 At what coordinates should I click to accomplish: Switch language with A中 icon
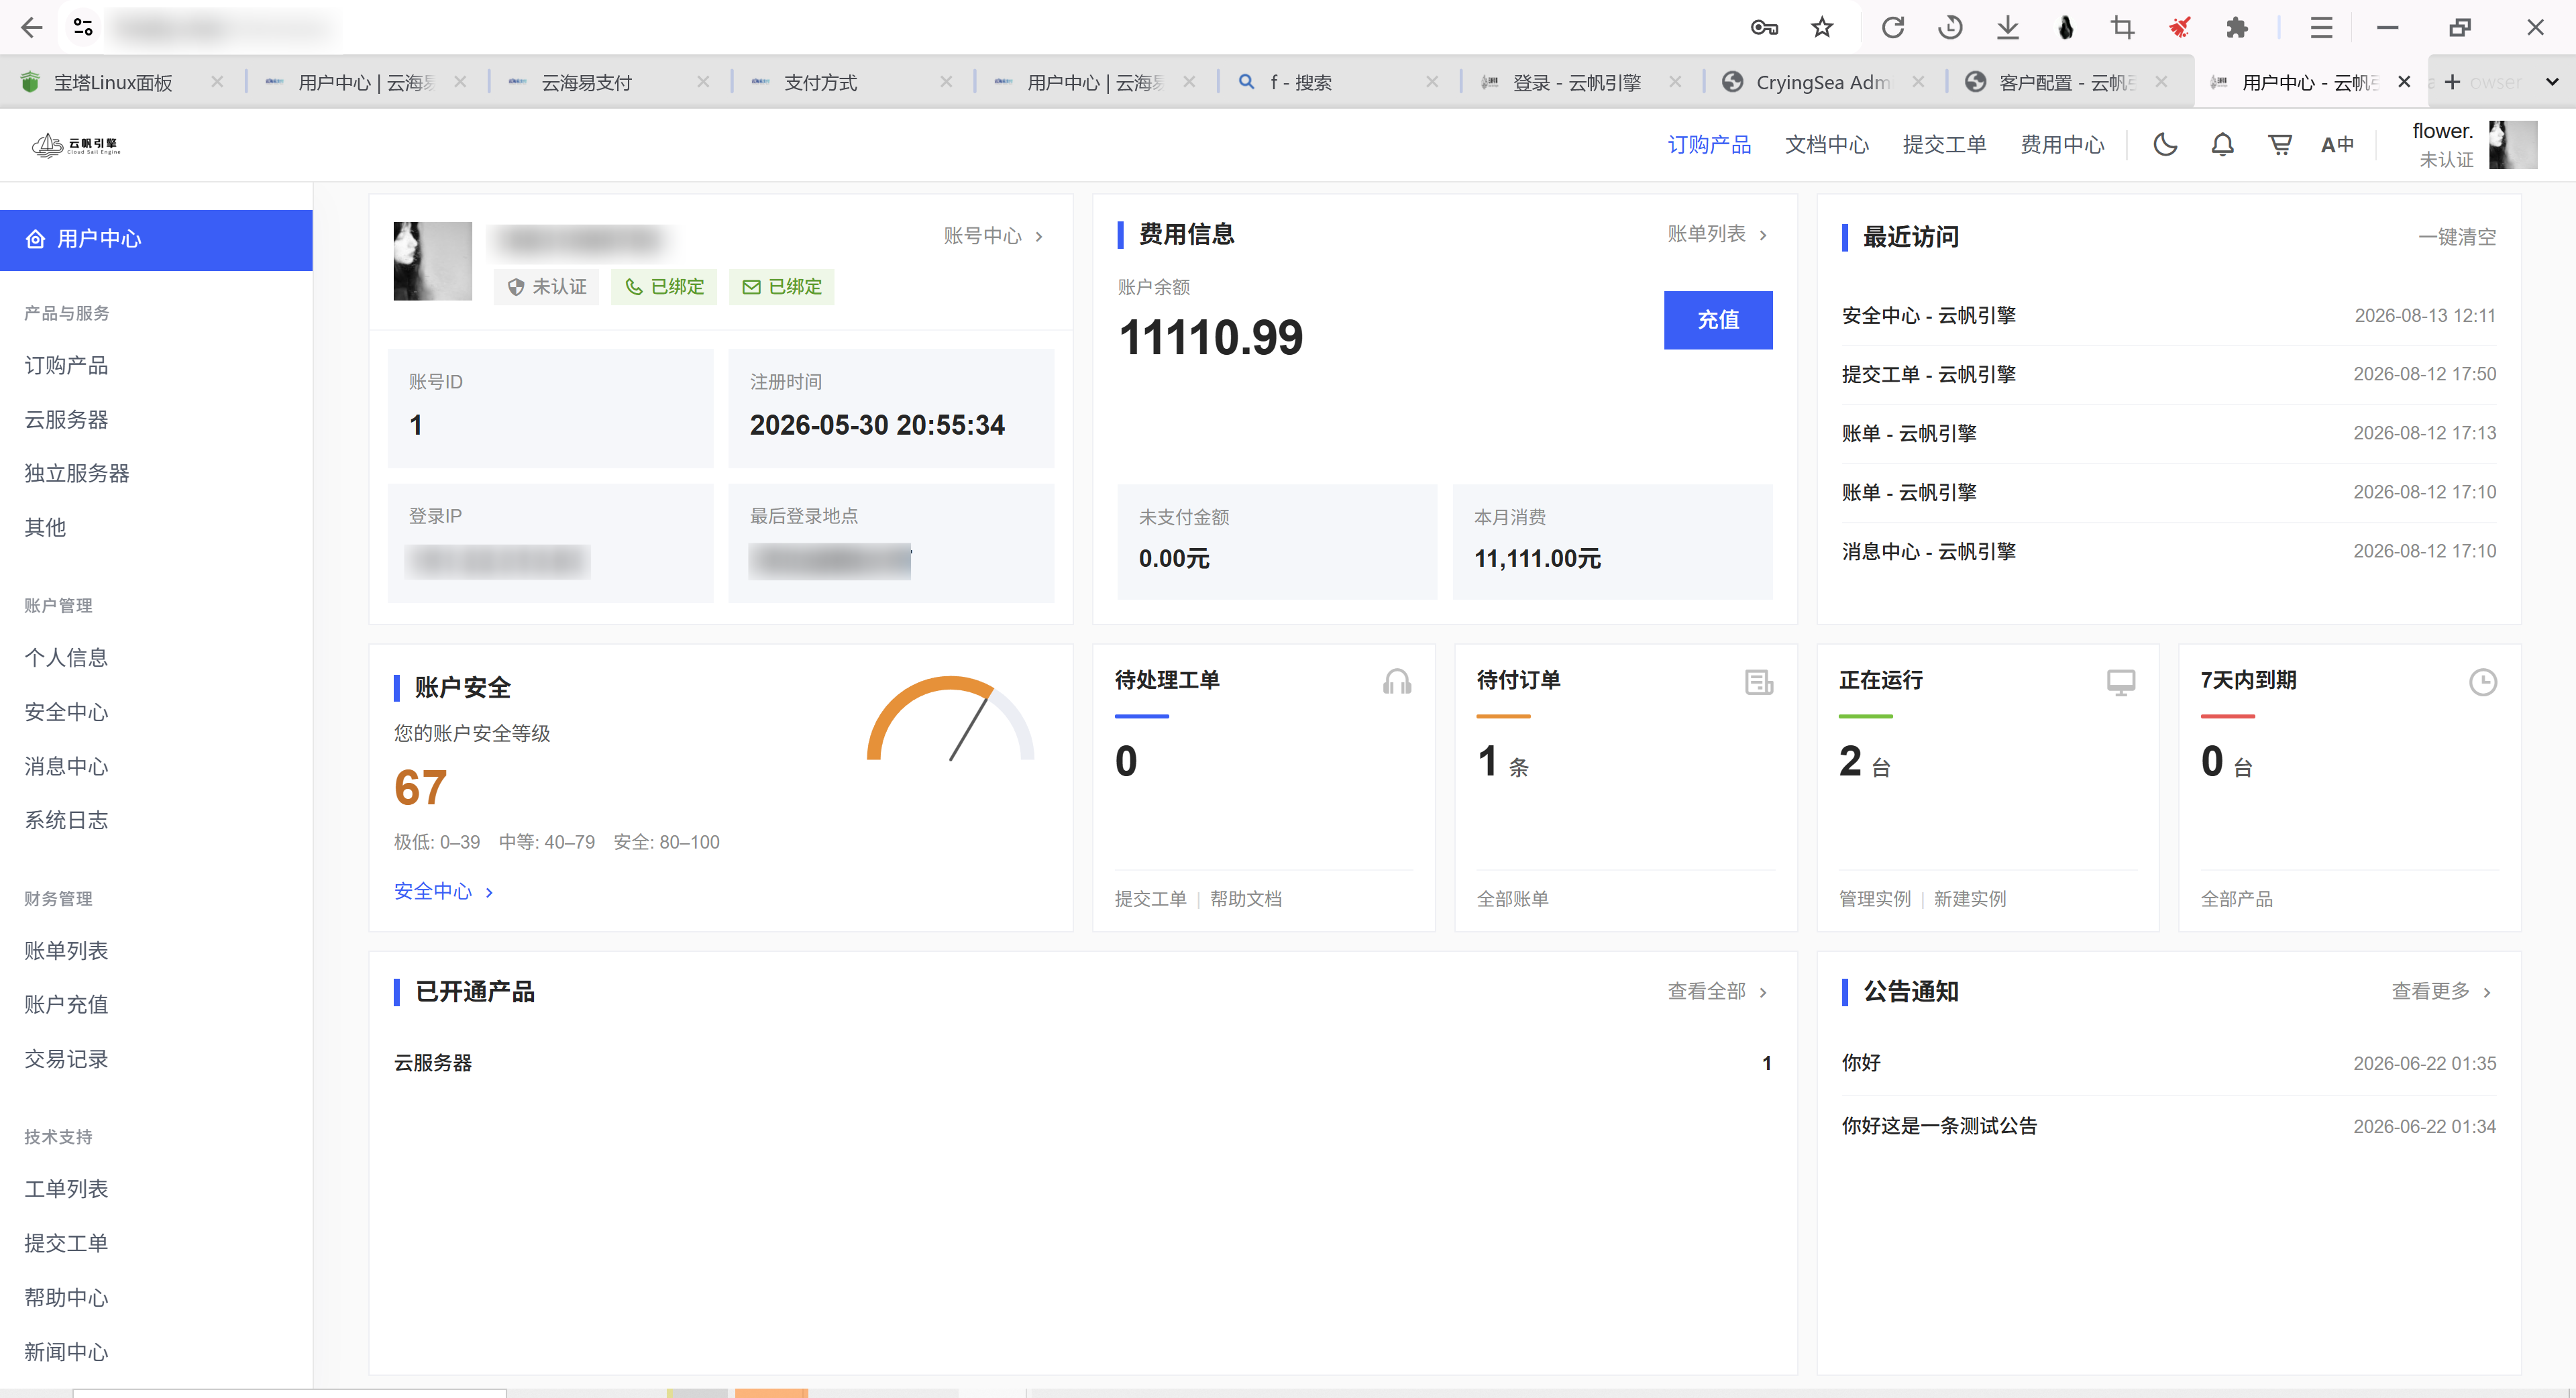2337,145
